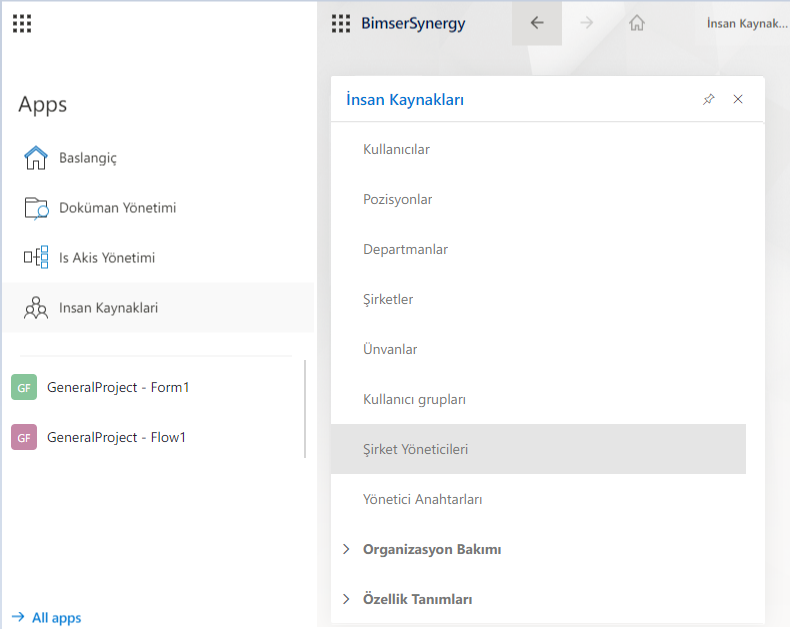Screen dimensions: 791x629
Task: Open Departmanlar from the list
Action: pos(405,249)
